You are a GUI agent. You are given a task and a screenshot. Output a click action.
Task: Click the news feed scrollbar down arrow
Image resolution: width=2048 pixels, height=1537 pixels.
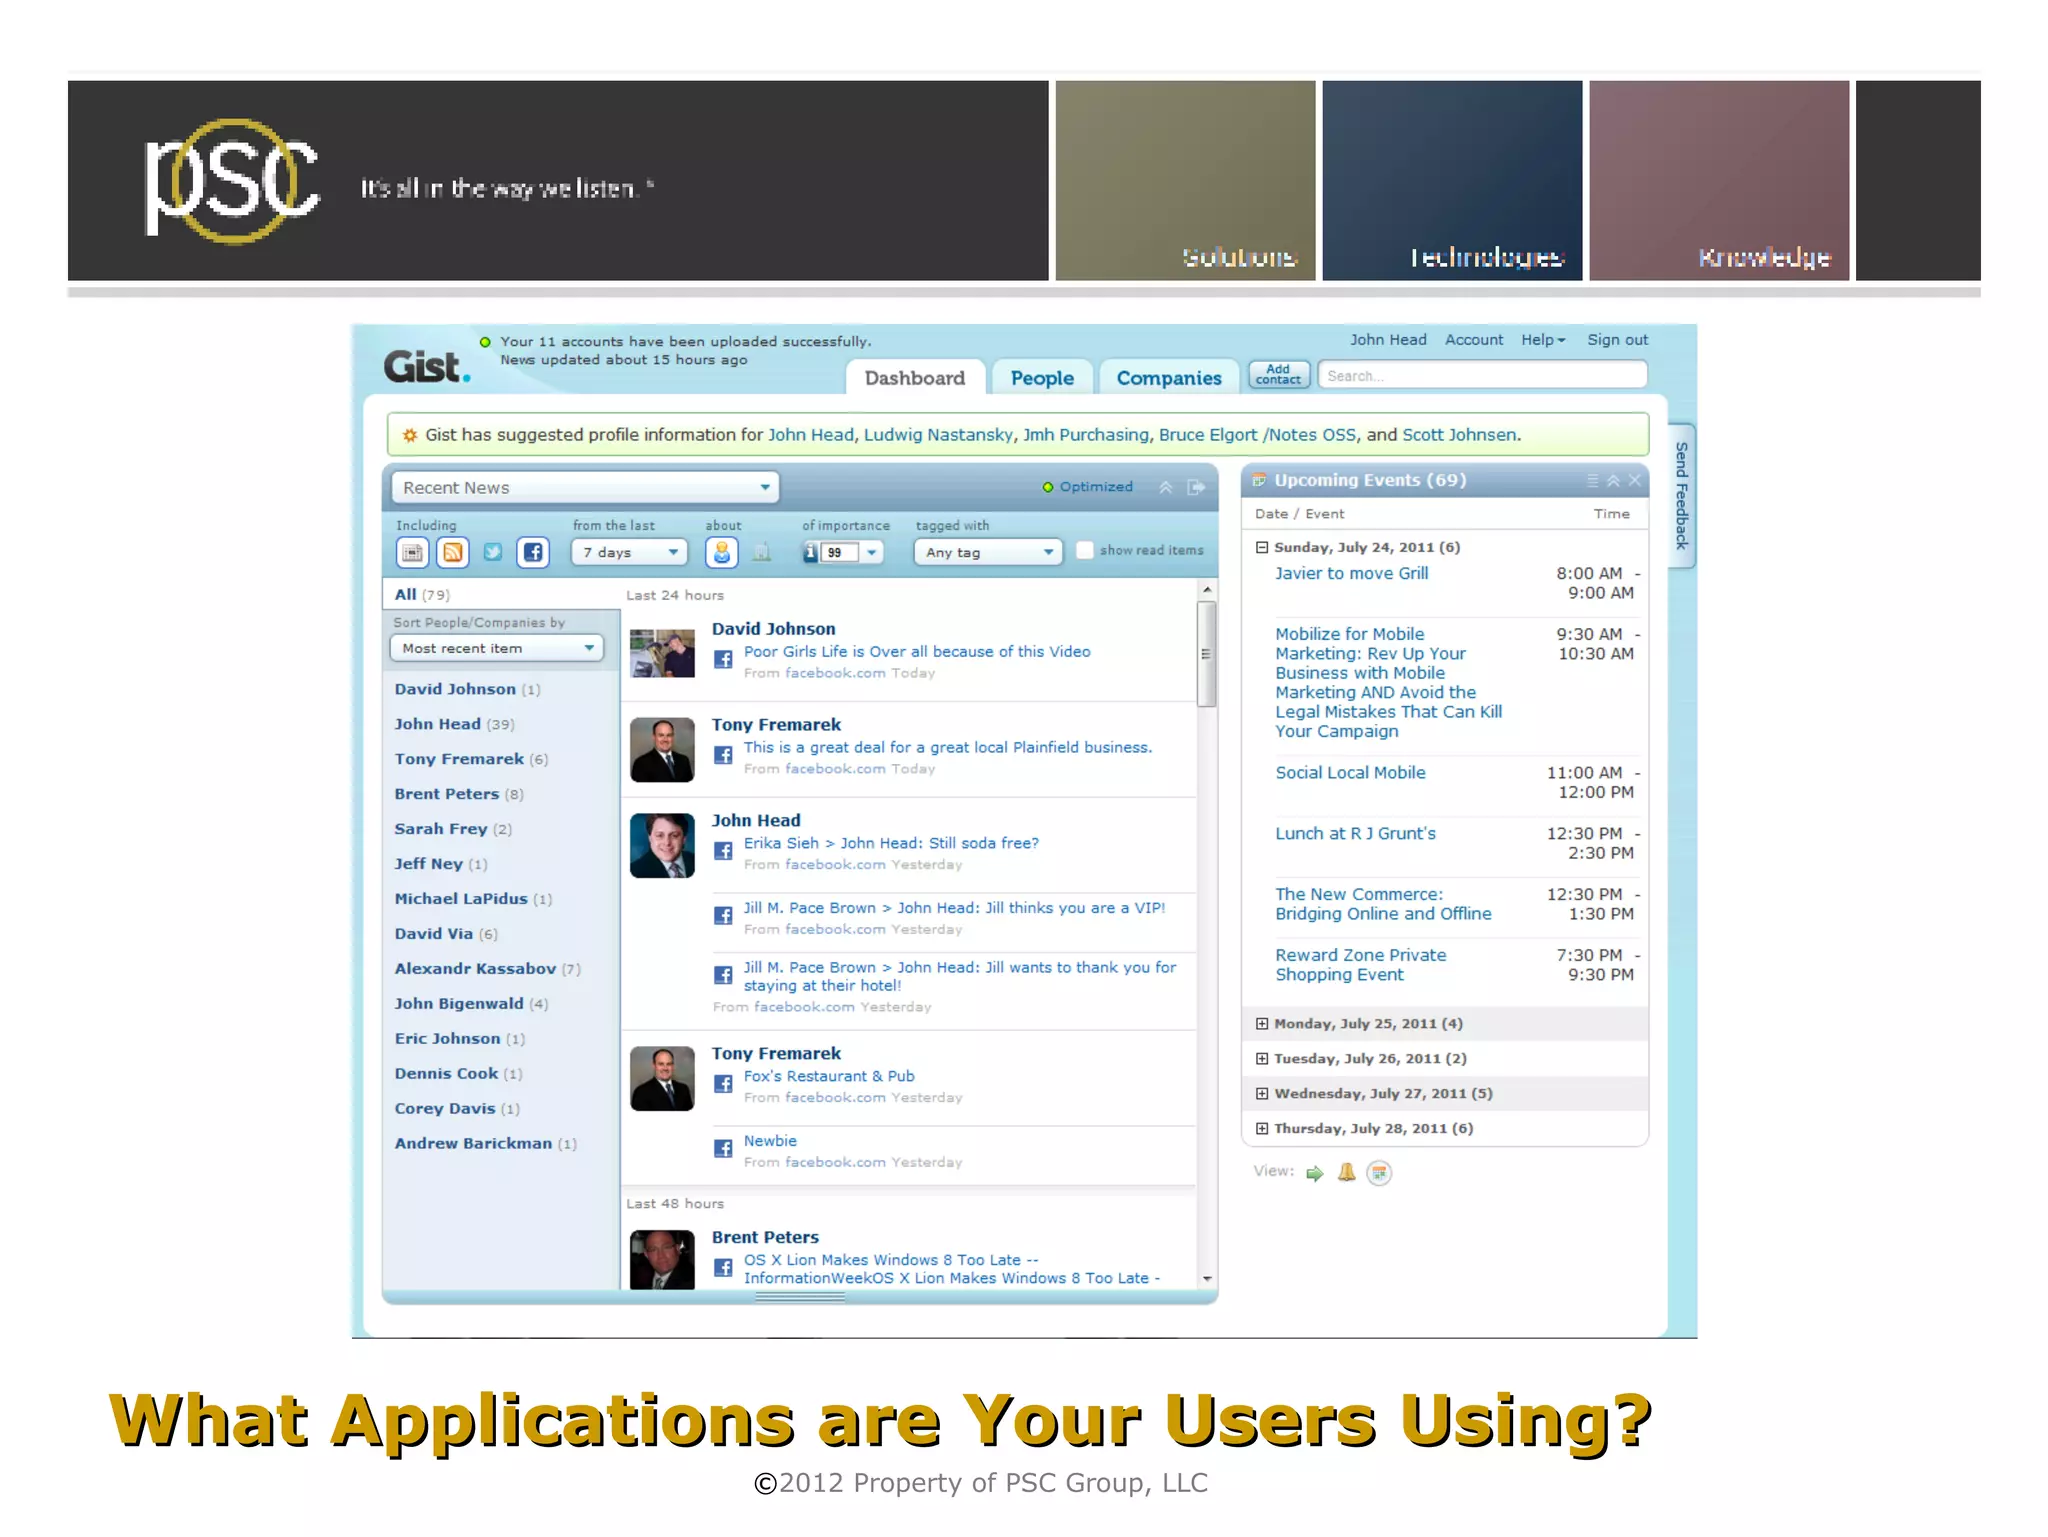(1207, 1279)
